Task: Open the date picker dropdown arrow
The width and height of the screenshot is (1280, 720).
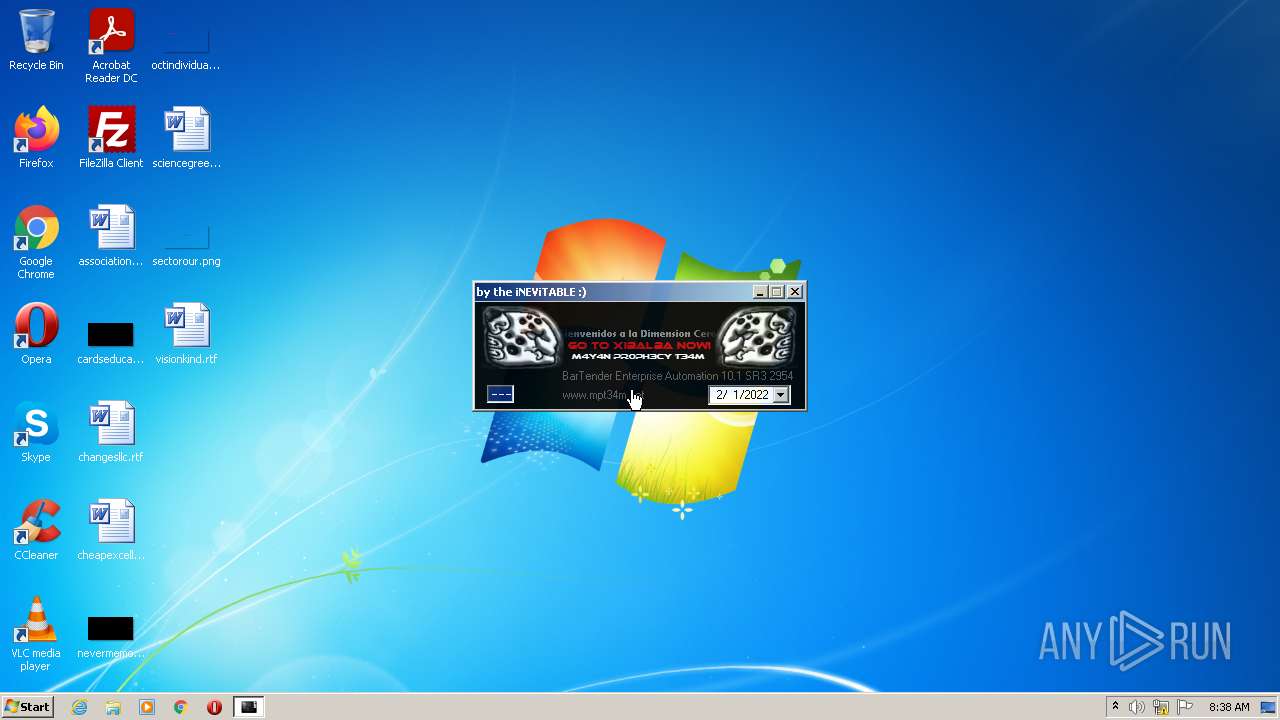Action: pos(780,395)
